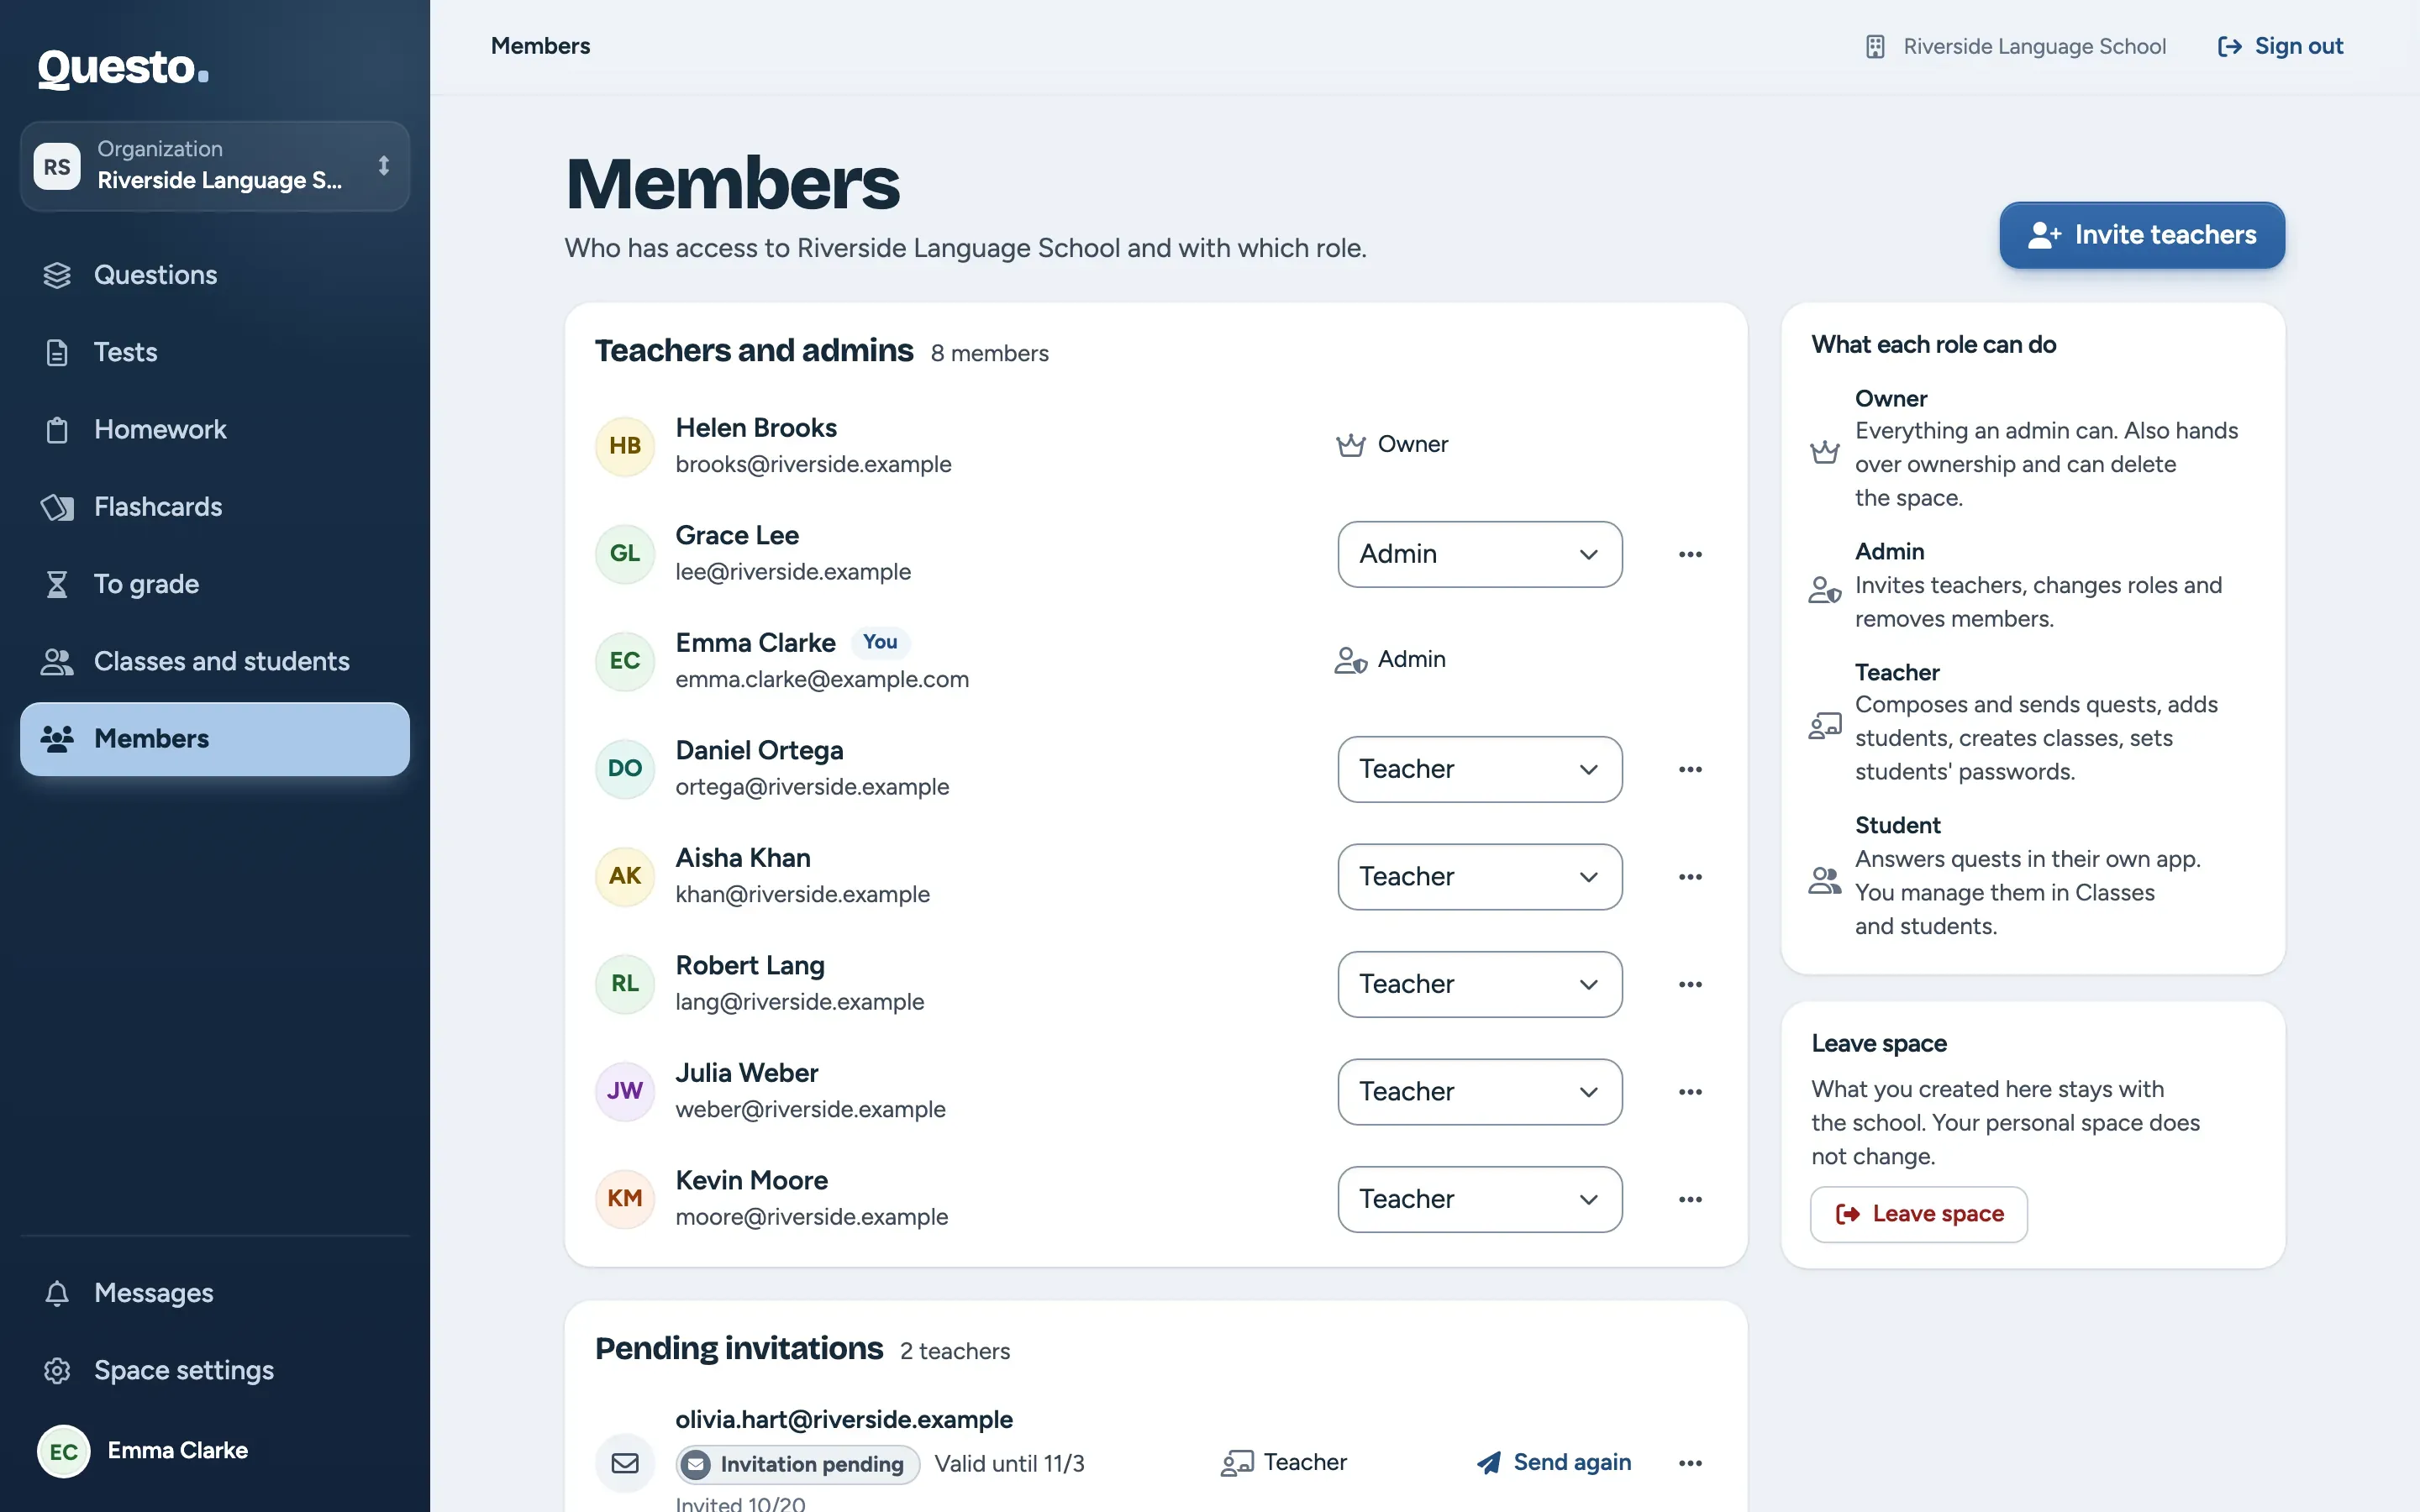Open more options for Daniel Ortega

coord(1690,769)
